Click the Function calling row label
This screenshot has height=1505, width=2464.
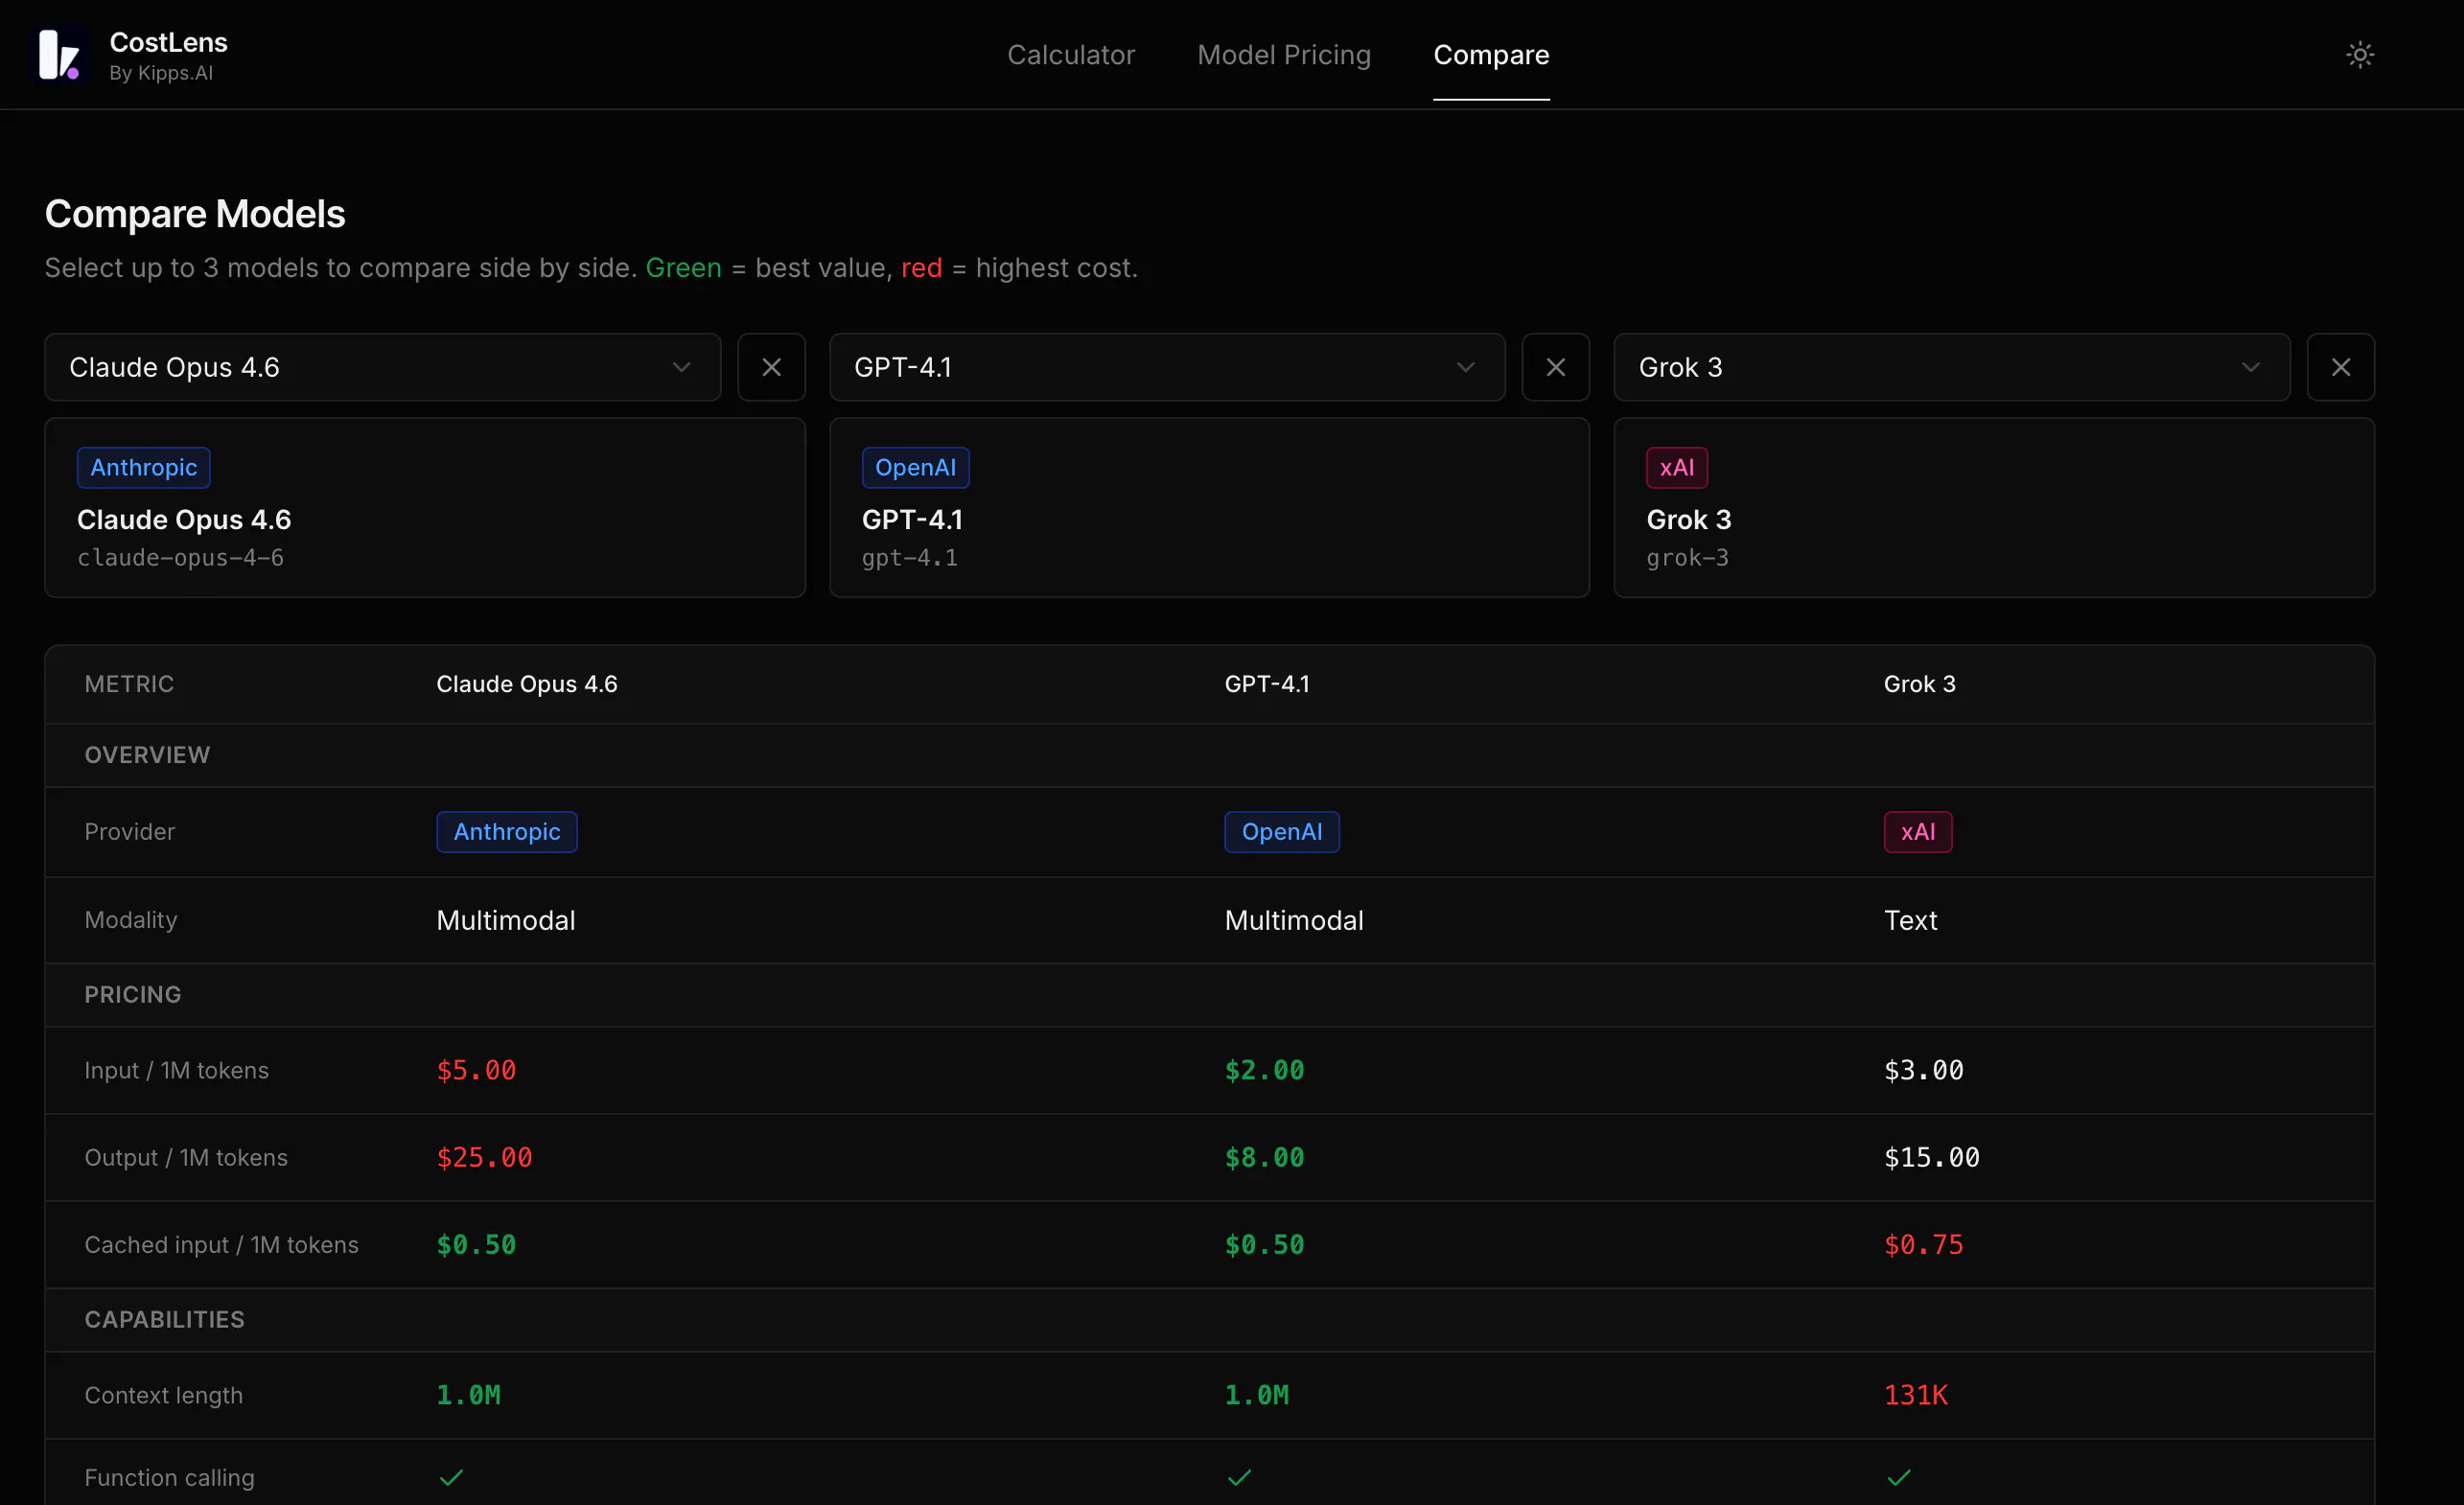(x=169, y=1476)
